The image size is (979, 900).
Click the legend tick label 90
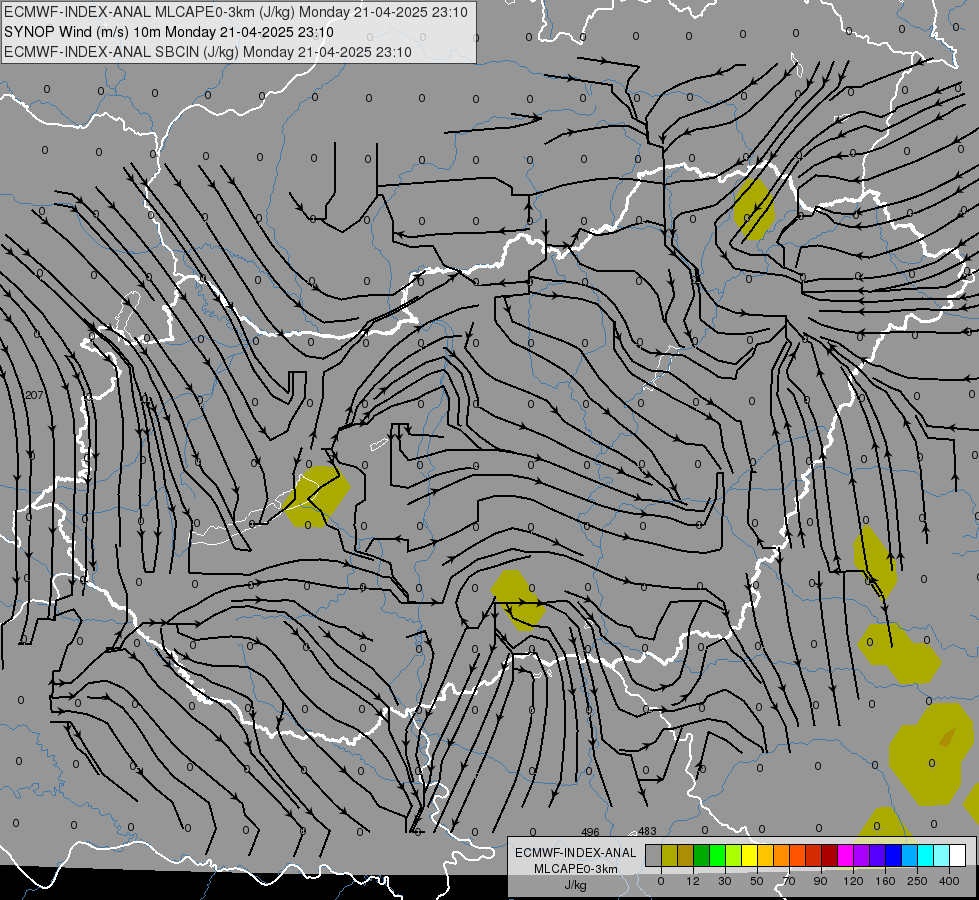(x=820, y=881)
